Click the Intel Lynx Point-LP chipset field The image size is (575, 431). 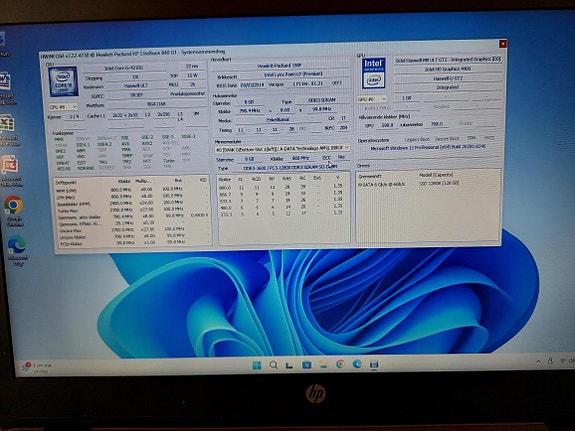point(293,75)
